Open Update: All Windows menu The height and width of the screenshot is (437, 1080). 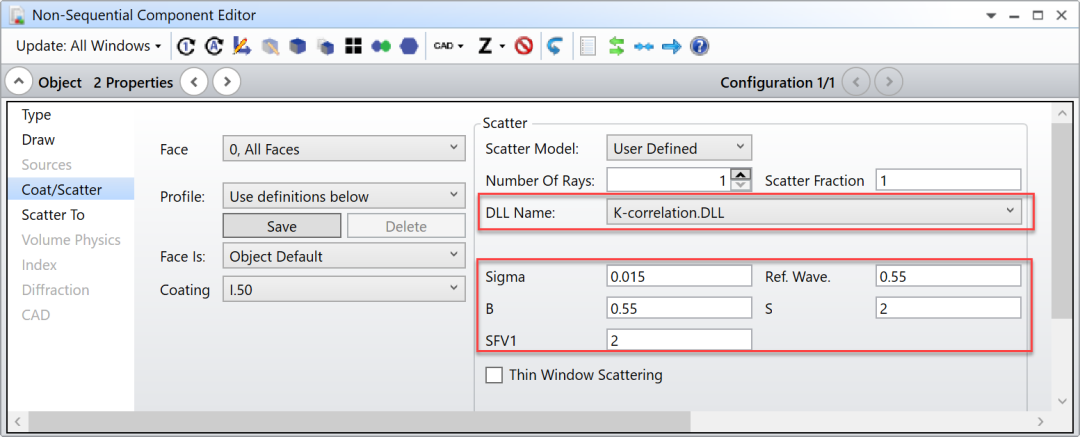coord(88,46)
